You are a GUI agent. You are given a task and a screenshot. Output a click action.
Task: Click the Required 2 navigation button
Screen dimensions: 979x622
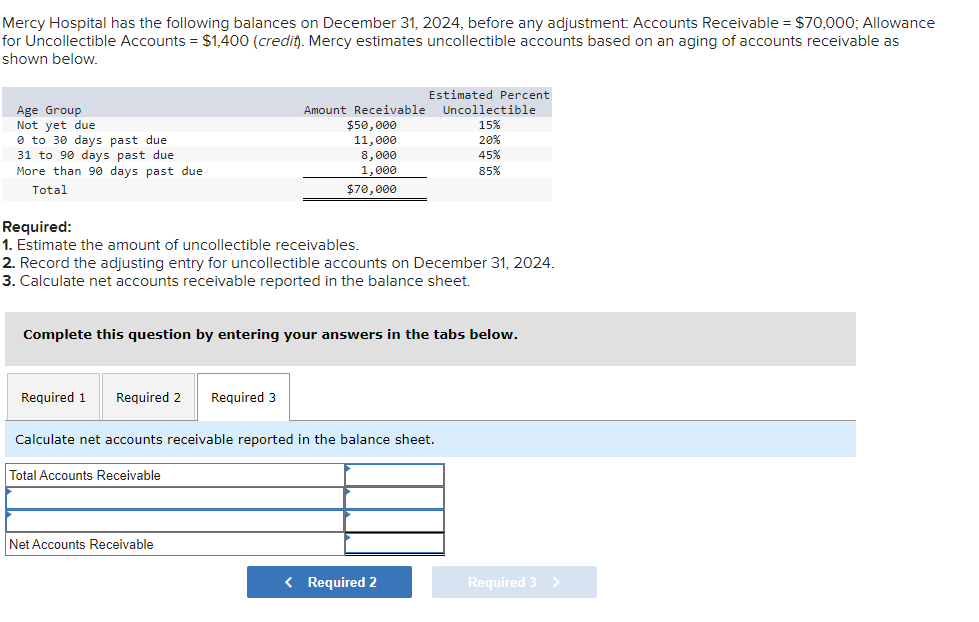[329, 581]
